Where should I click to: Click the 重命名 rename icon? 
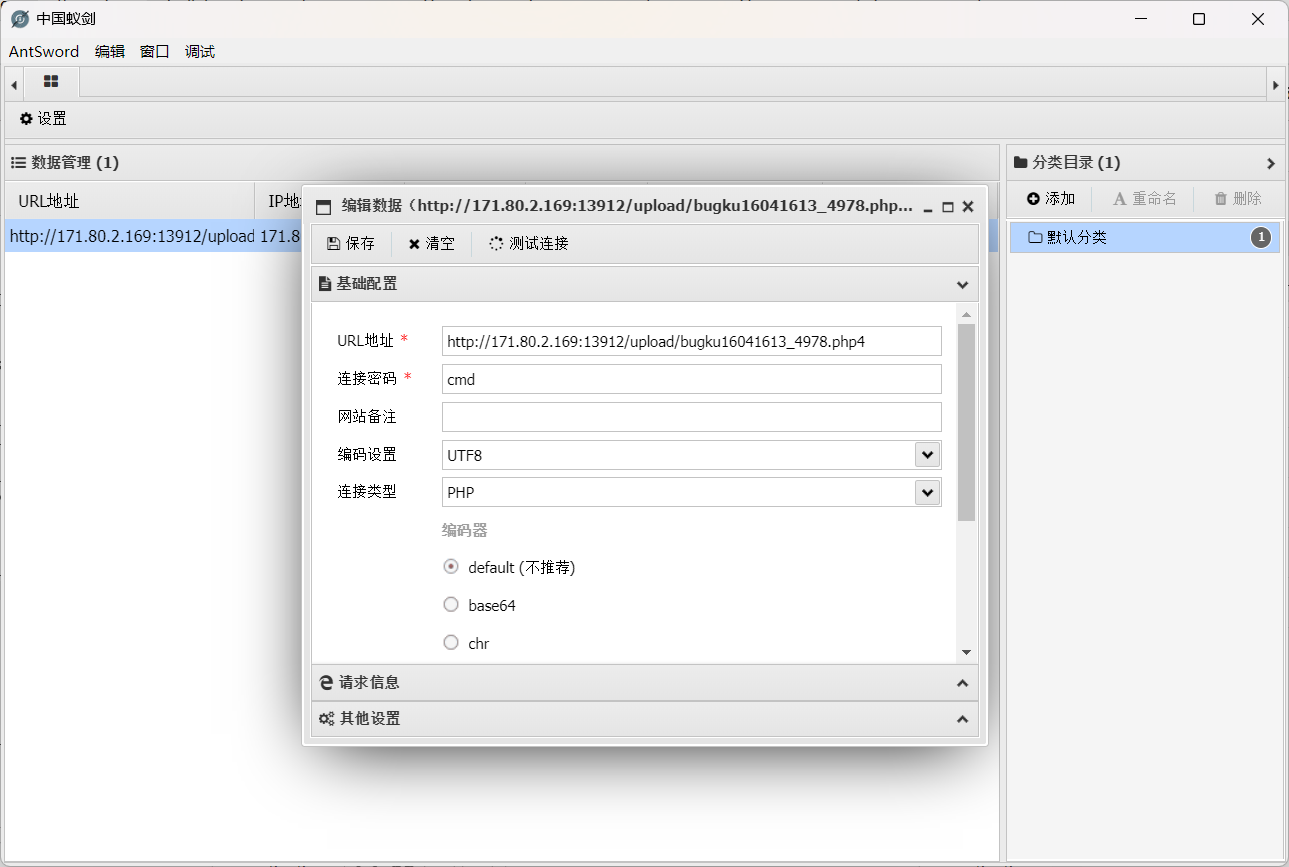(x=1119, y=198)
